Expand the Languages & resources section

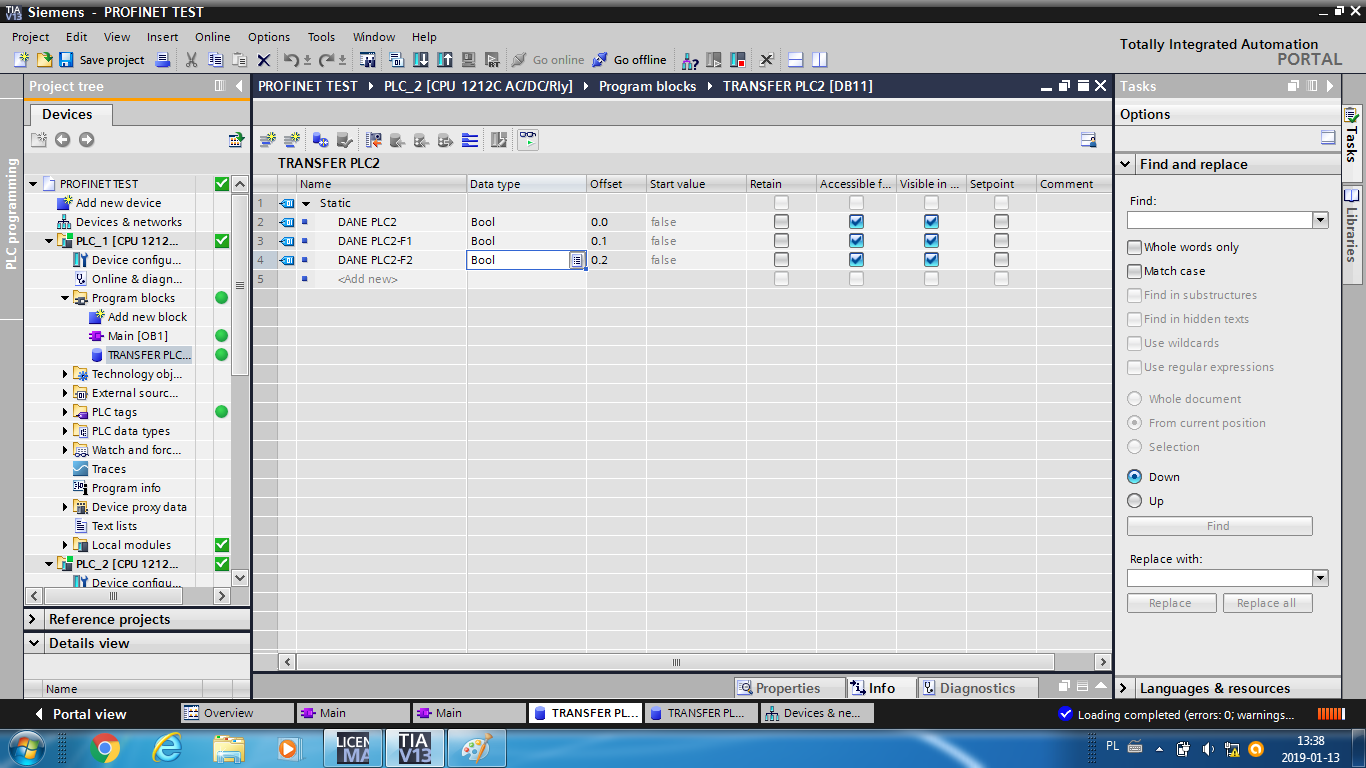click(x=1125, y=688)
